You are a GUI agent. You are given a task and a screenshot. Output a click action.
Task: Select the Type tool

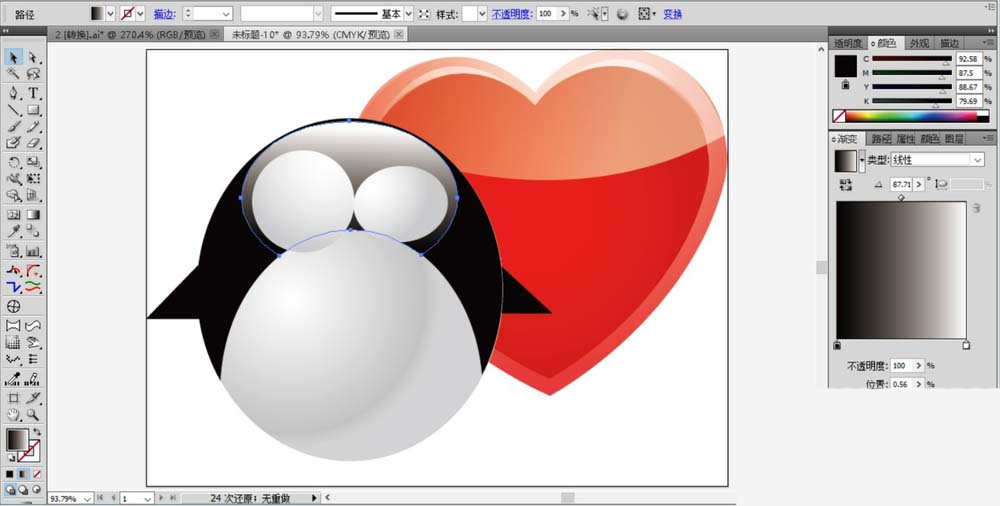click(33, 94)
